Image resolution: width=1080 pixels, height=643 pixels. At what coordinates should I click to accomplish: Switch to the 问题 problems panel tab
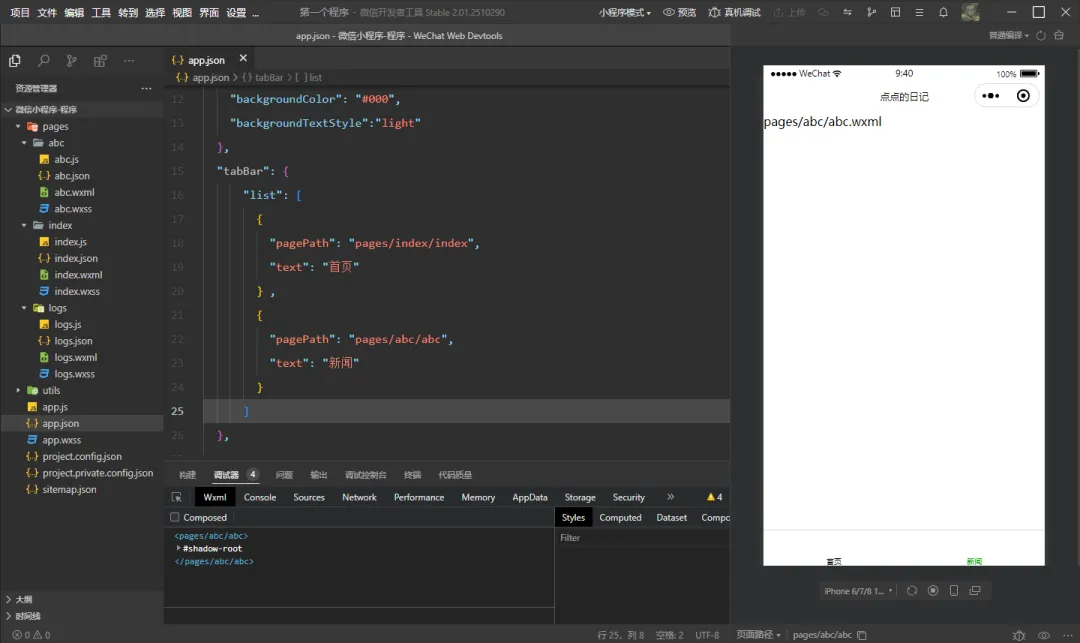click(x=284, y=475)
